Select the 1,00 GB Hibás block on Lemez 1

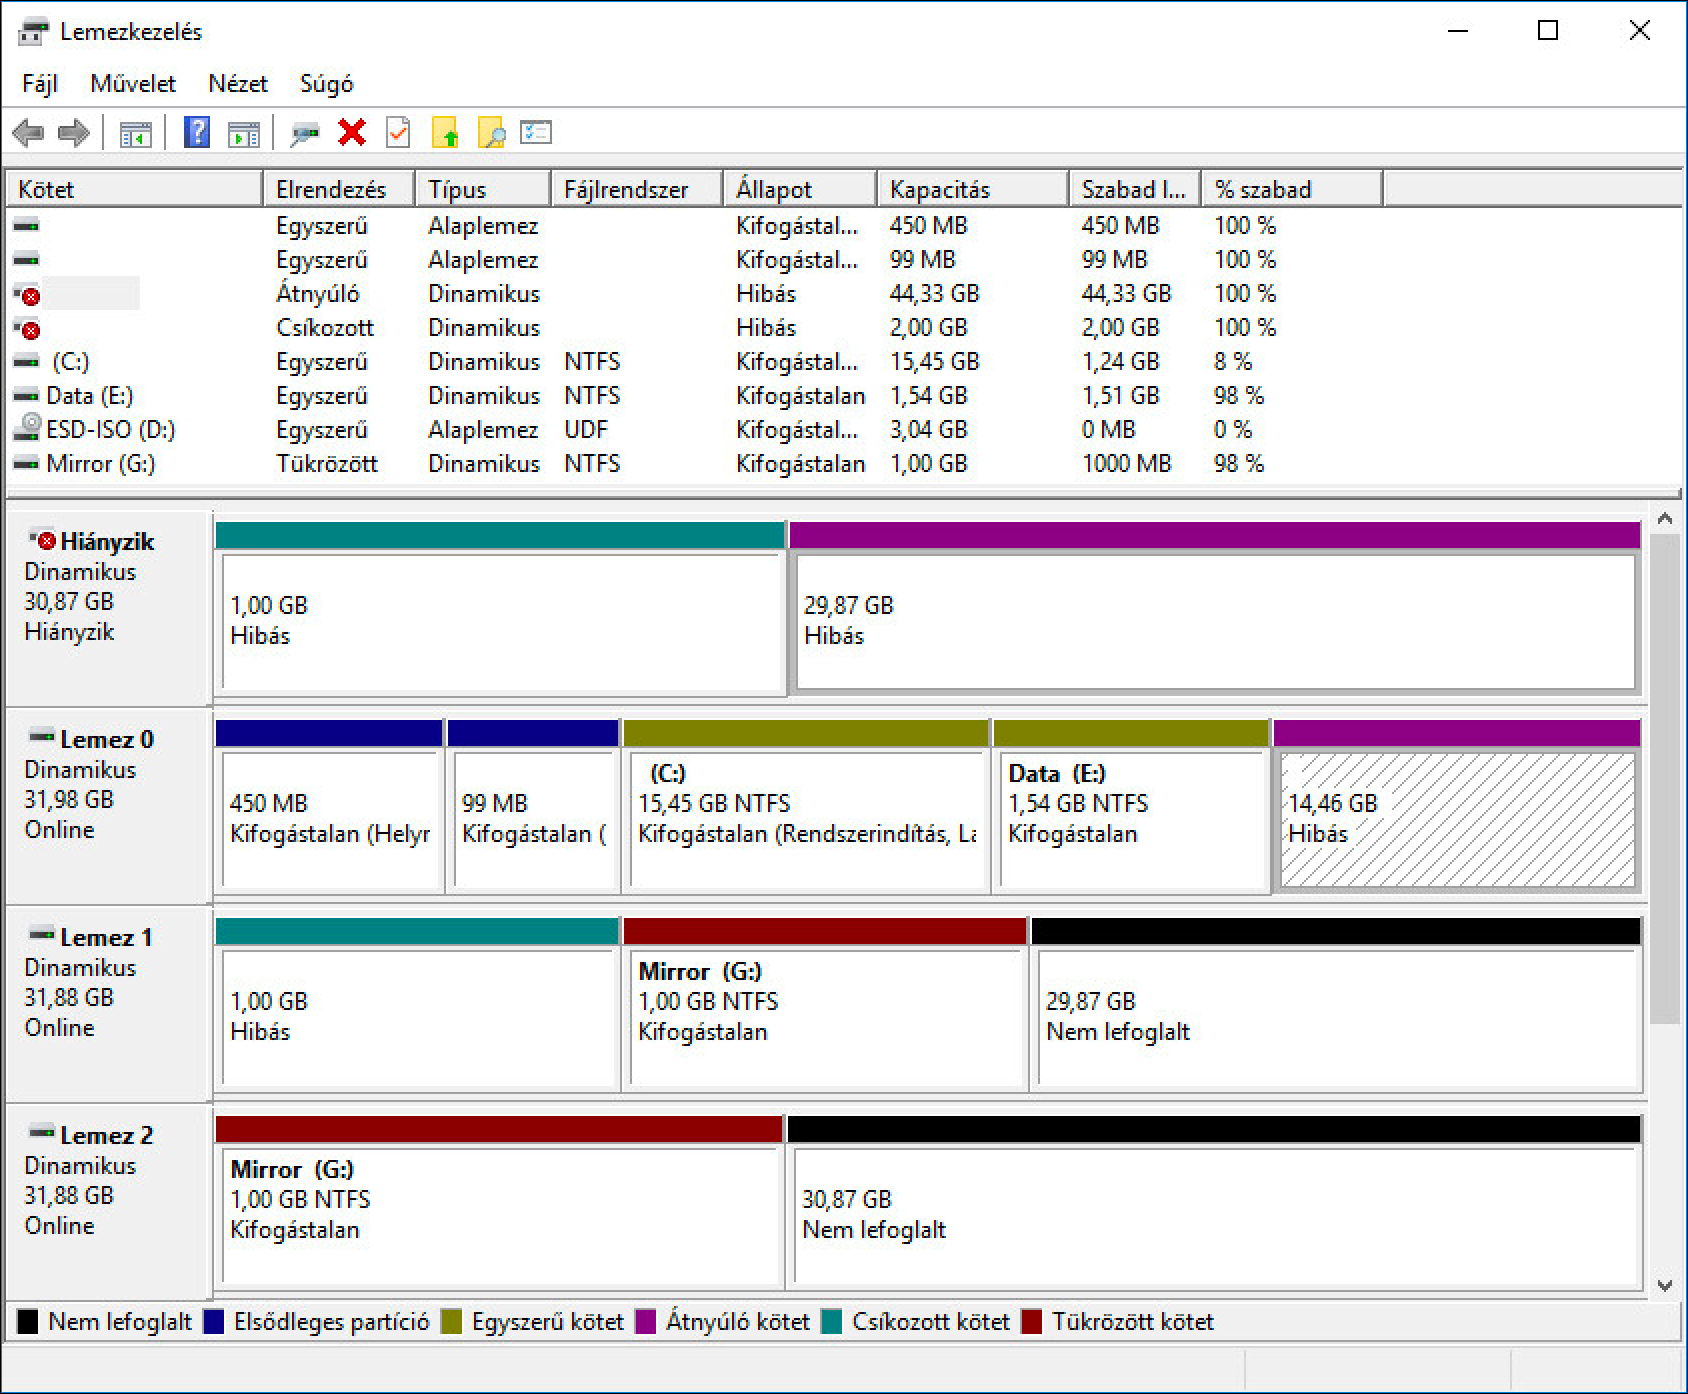418,1017
